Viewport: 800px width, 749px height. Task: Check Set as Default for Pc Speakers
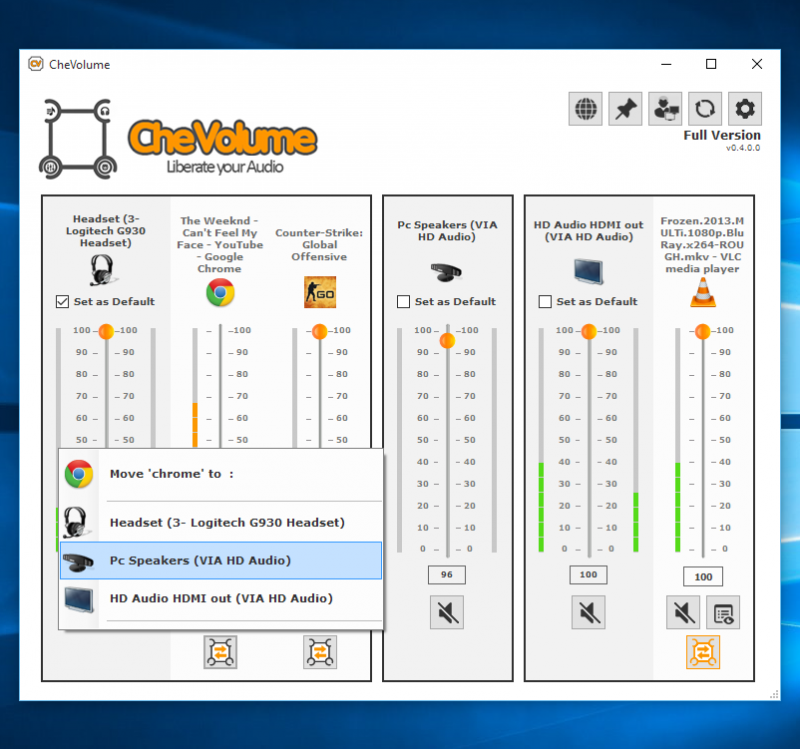403,302
